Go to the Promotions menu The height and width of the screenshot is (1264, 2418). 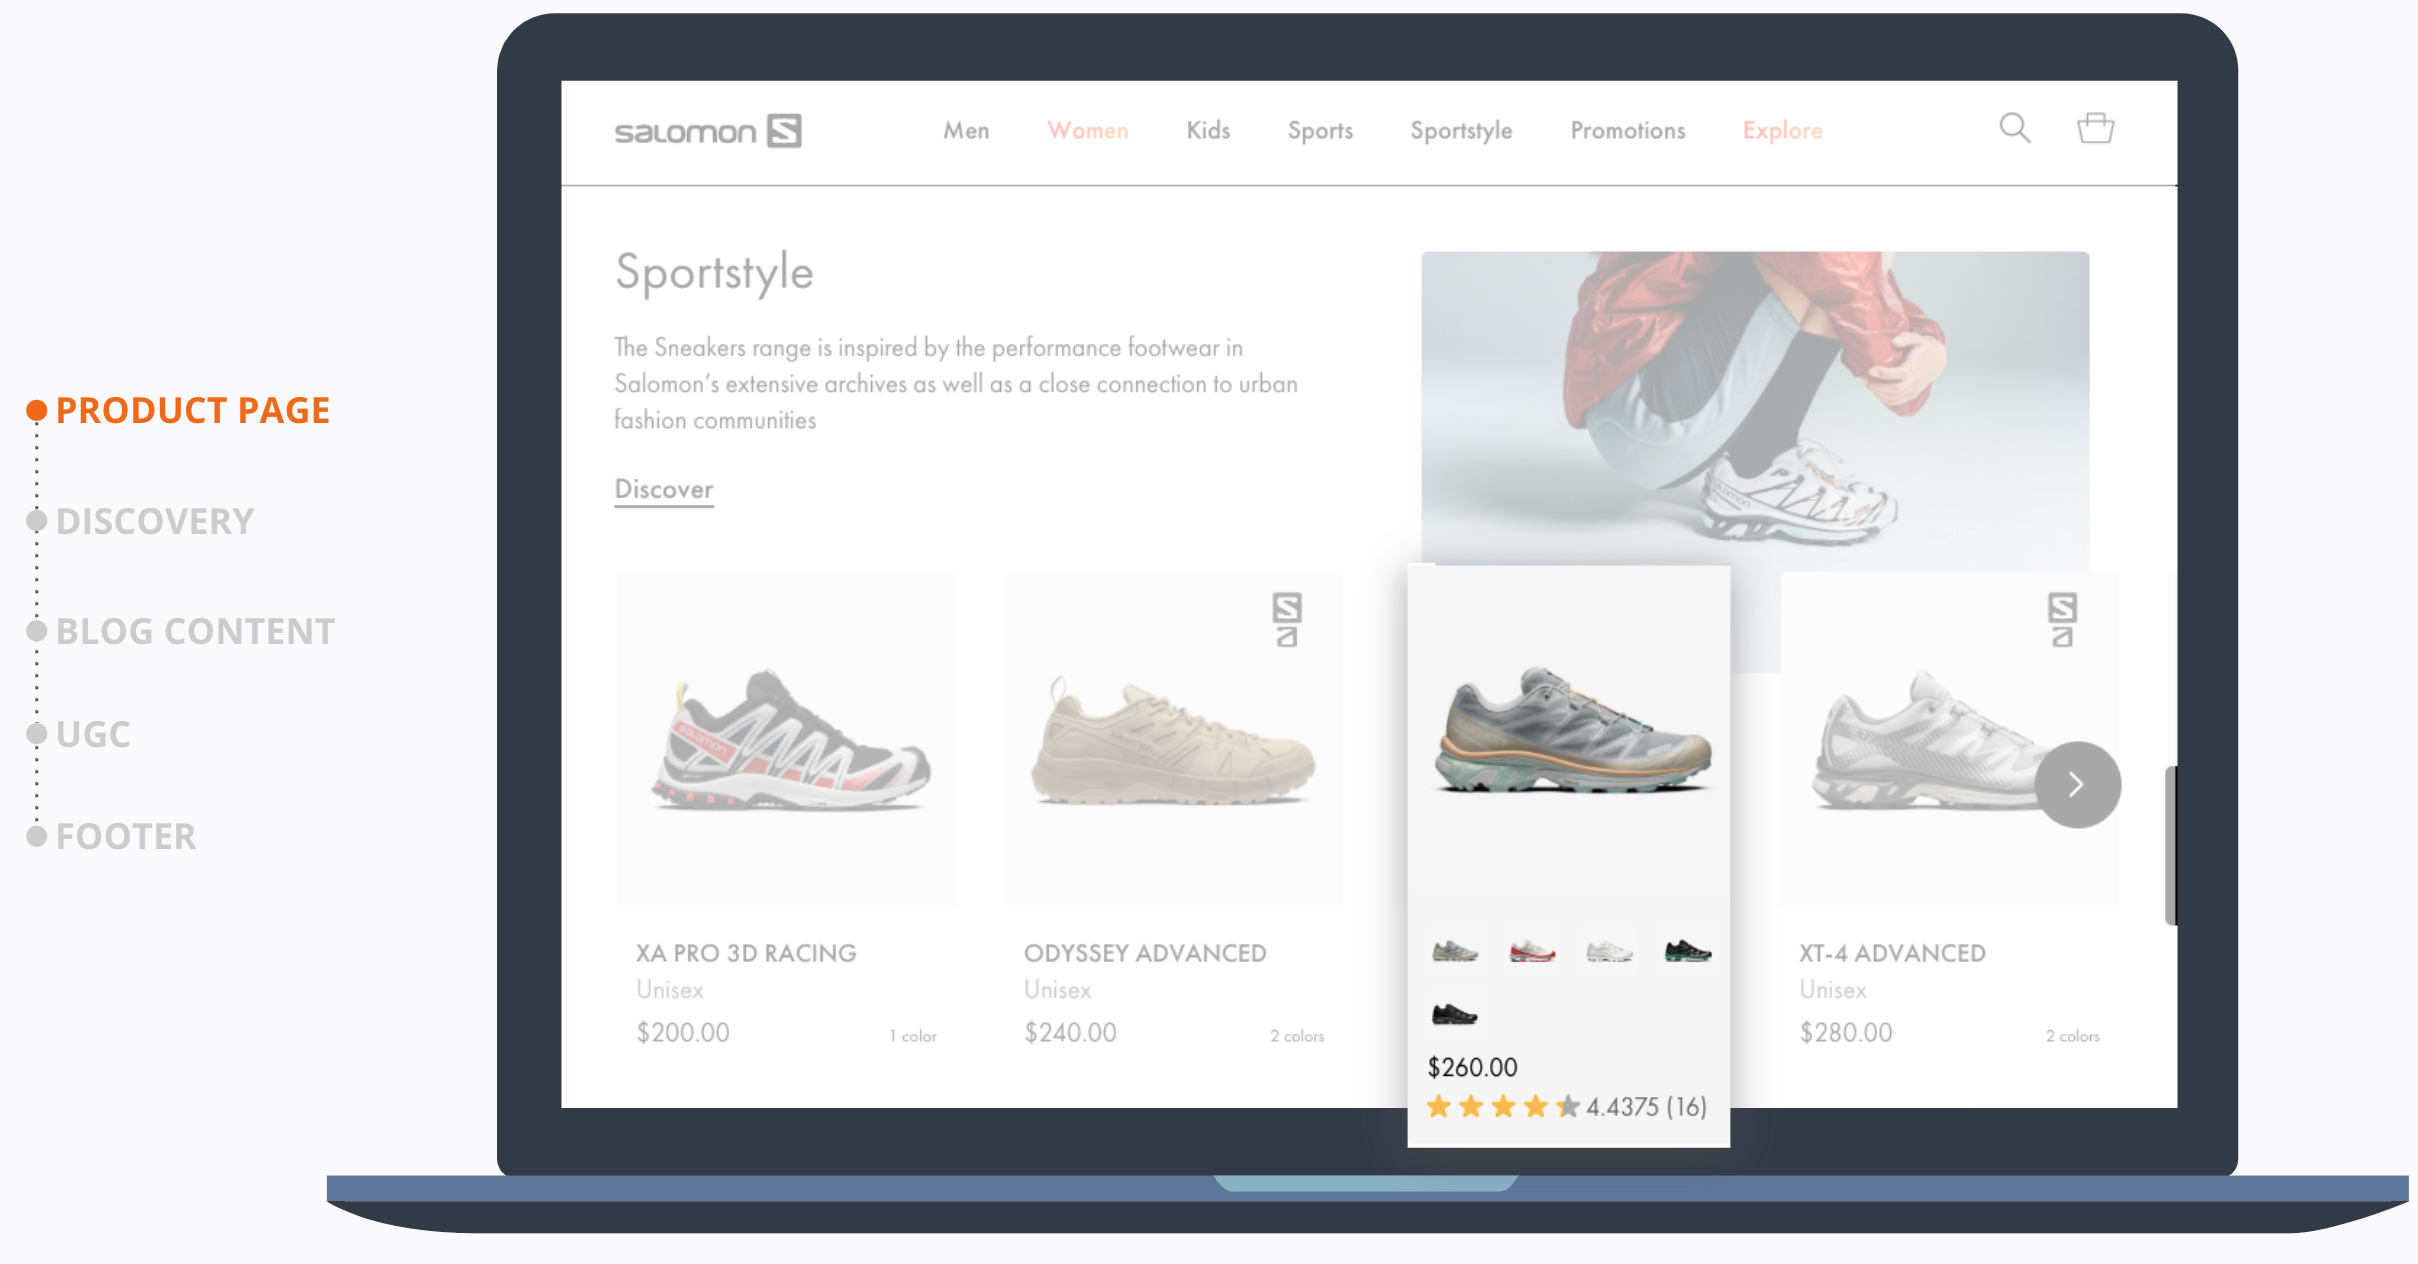(1627, 131)
